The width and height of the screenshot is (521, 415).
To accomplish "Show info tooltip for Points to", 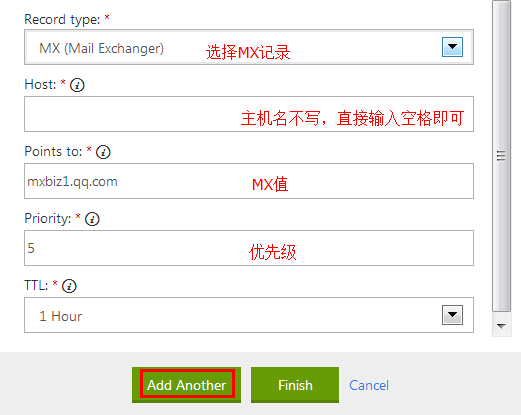I will coord(103,152).
